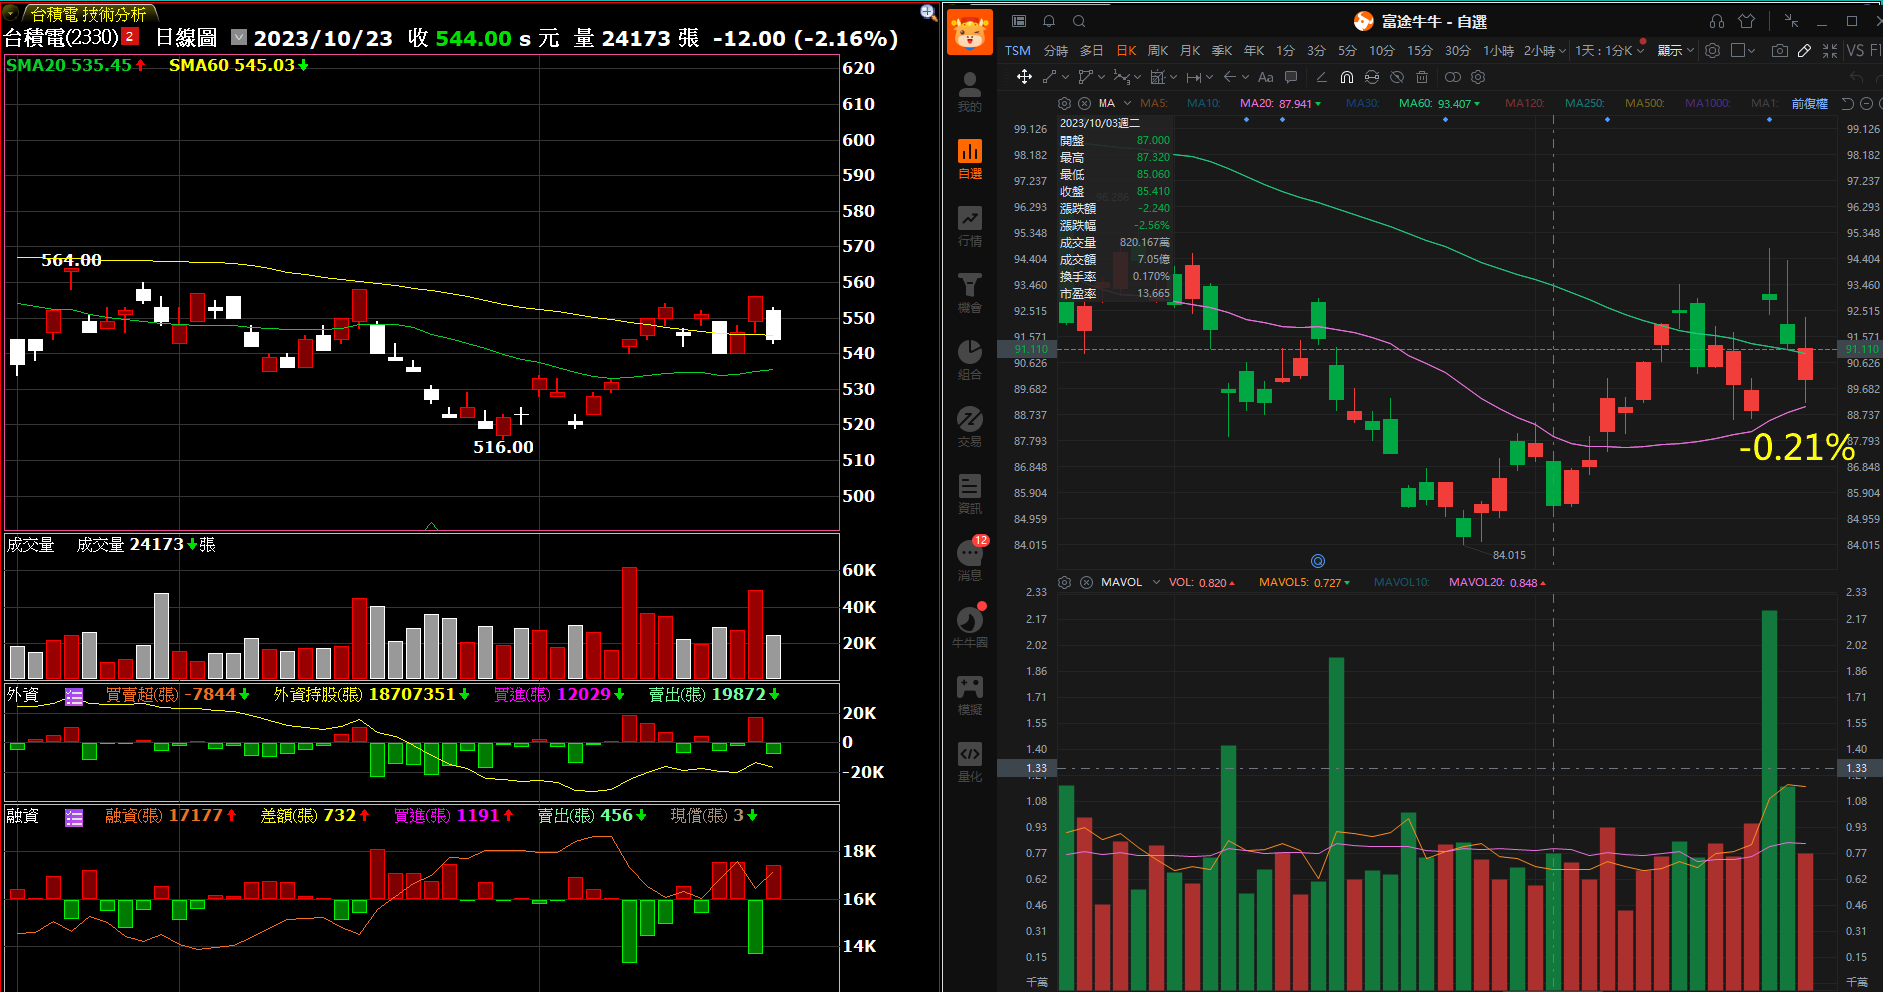Expand the polygon shape tool dropdown arrow
1883x992 pixels.
pos(1101,77)
